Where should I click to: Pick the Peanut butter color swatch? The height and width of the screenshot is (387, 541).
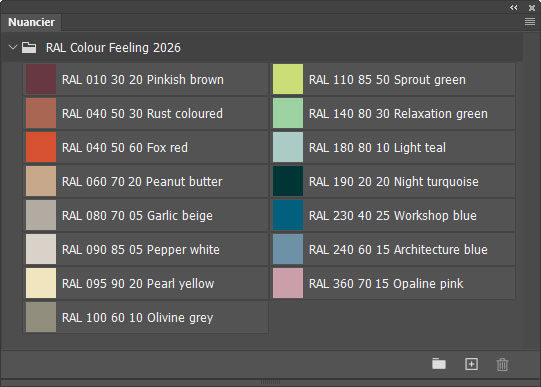point(41,181)
